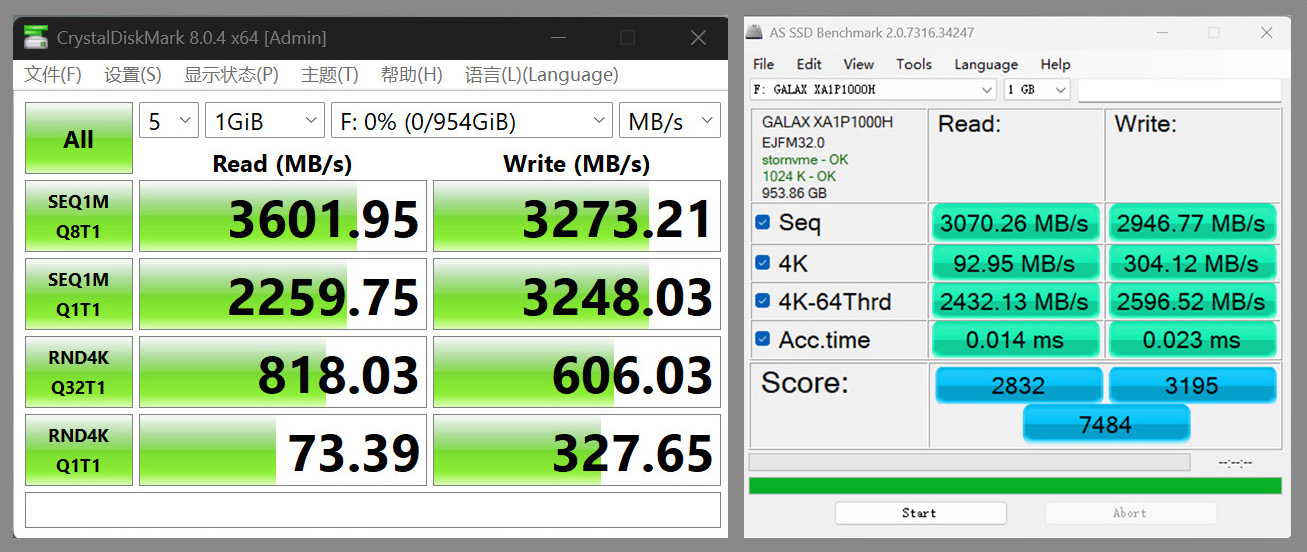This screenshot has width=1307, height=552.
Task: Open the 显示状态(P) menu
Action: 231,75
